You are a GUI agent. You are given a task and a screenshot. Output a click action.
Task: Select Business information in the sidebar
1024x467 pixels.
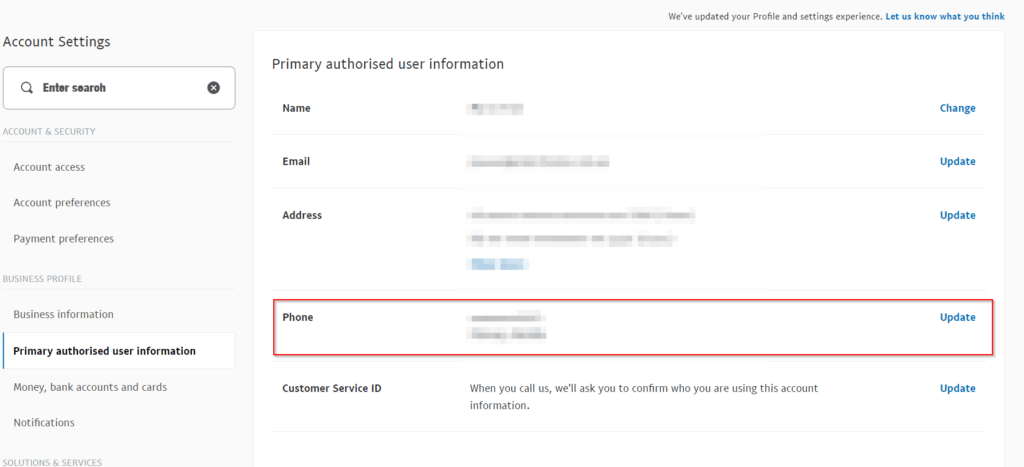coord(63,314)
